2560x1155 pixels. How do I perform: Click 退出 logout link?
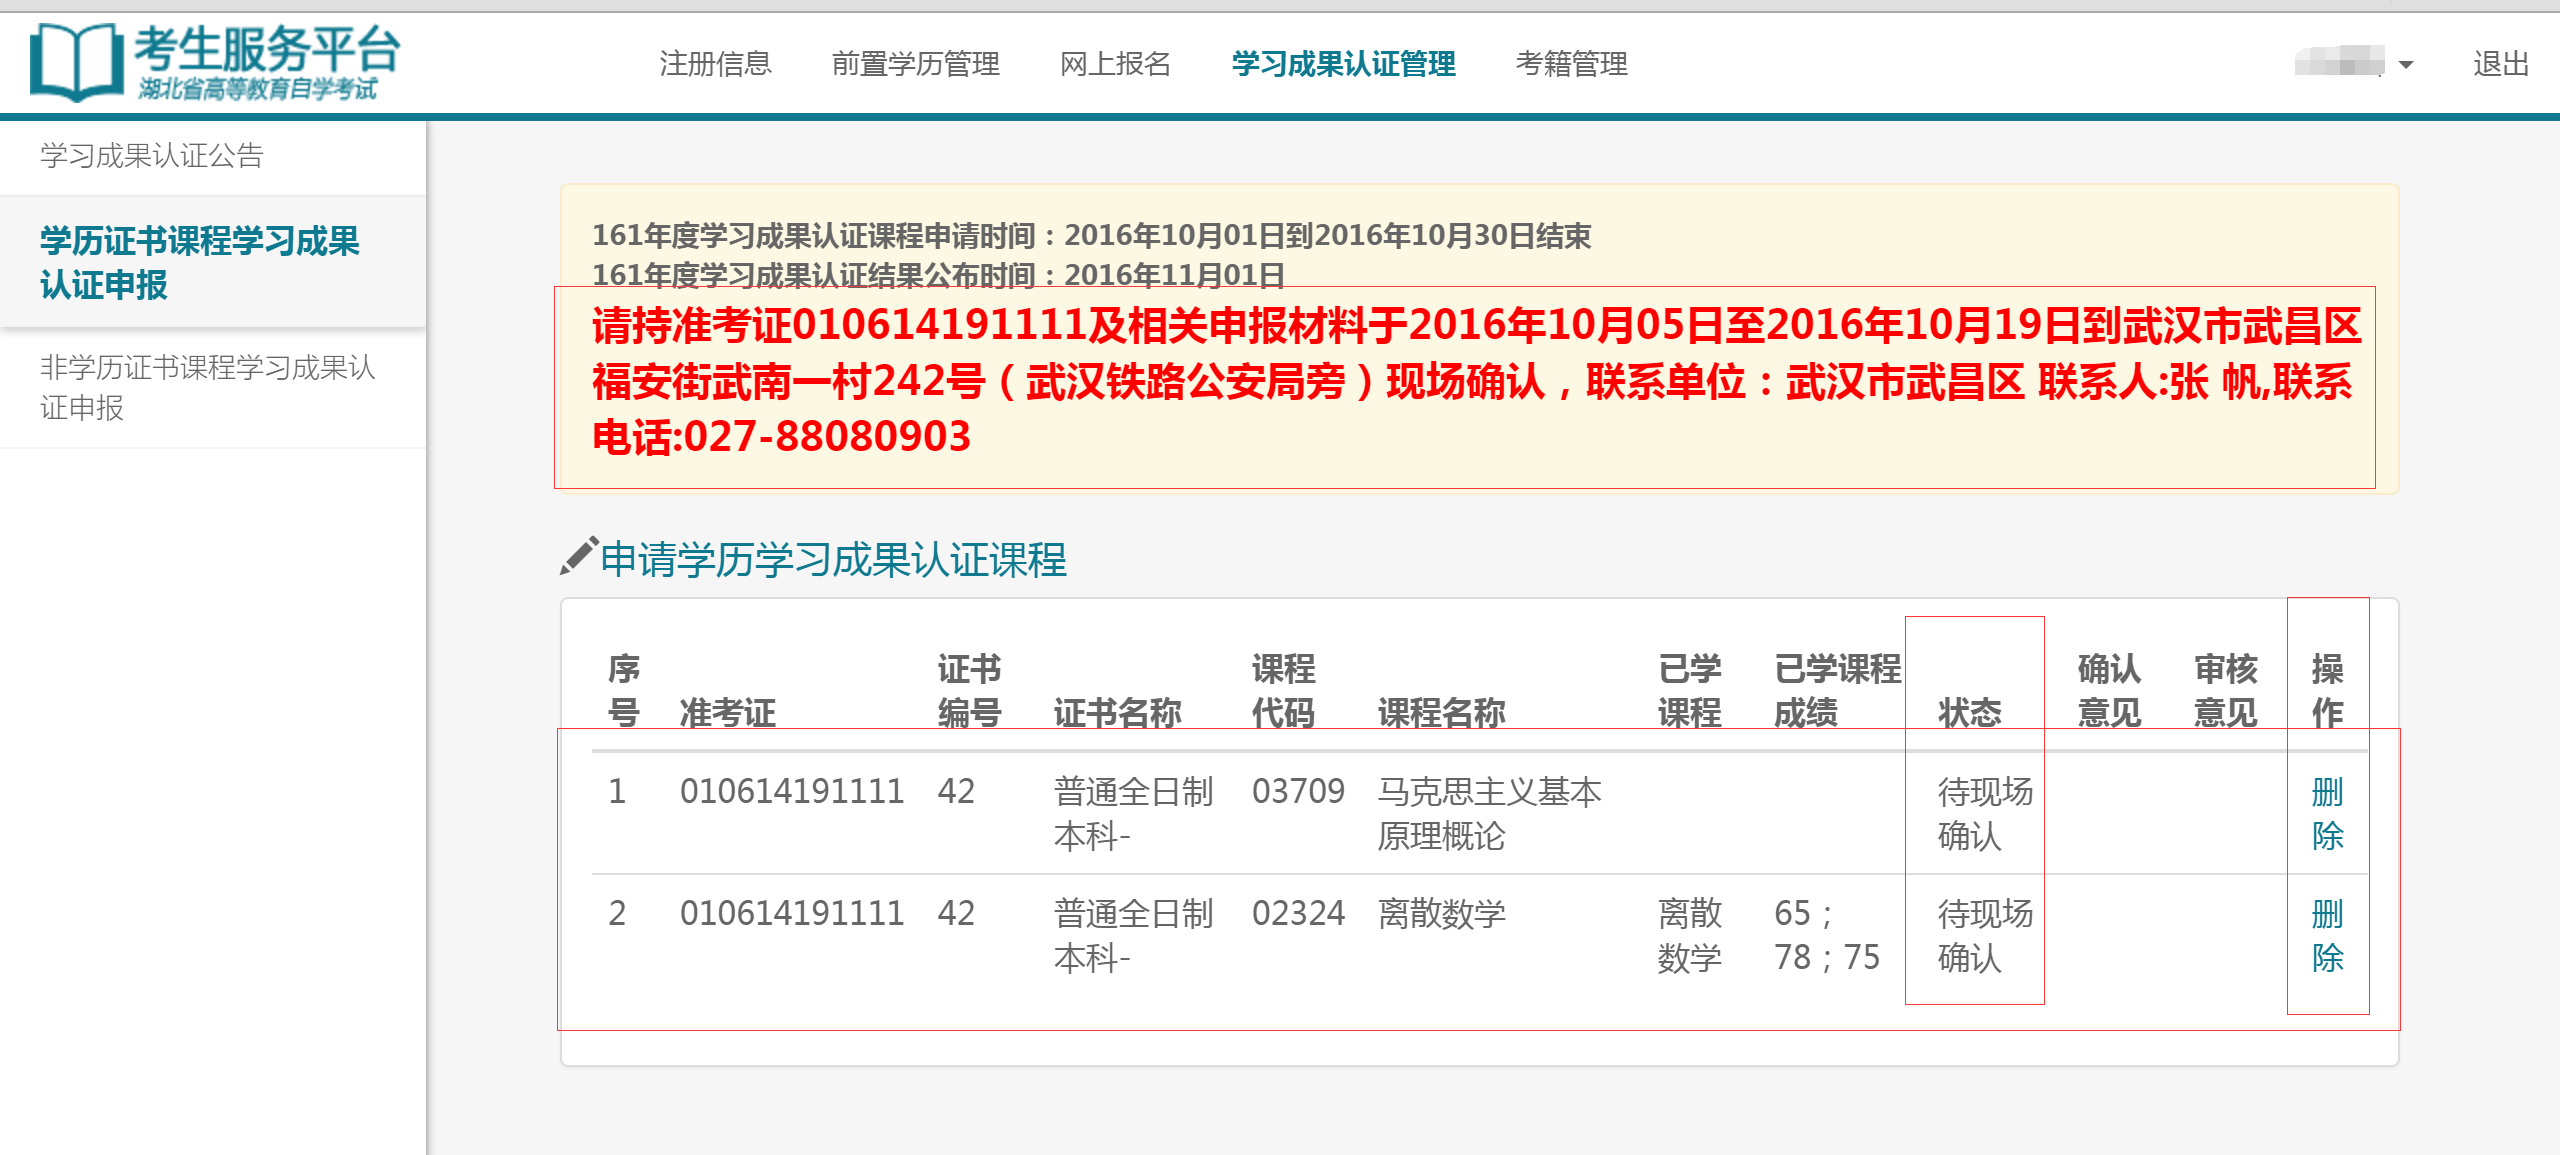[2500, 64]
